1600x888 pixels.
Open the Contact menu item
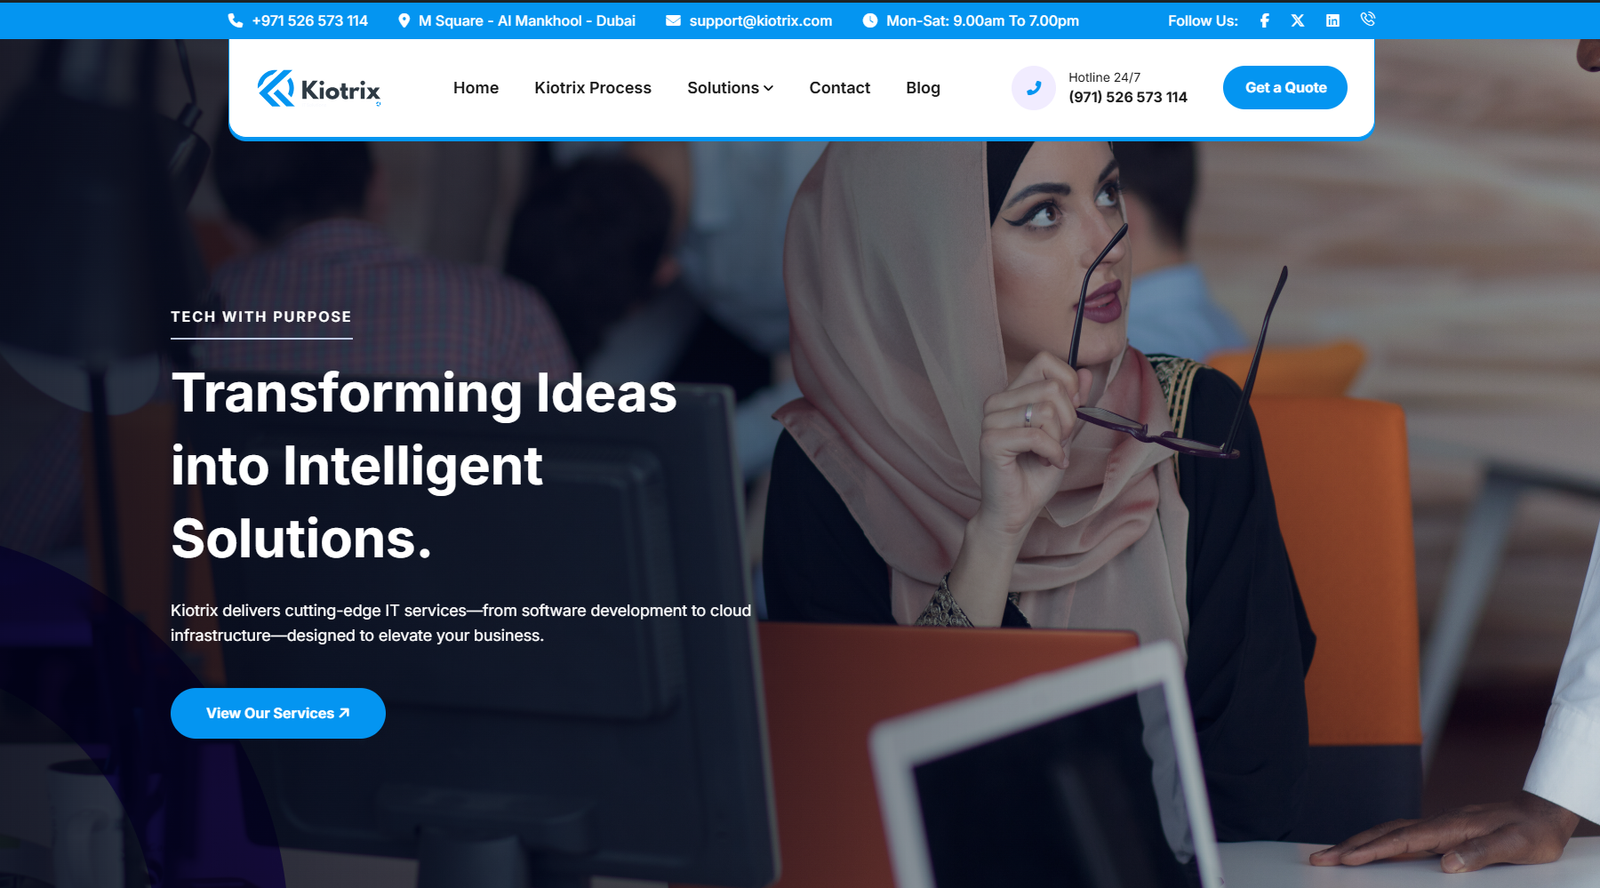[840, 88]
